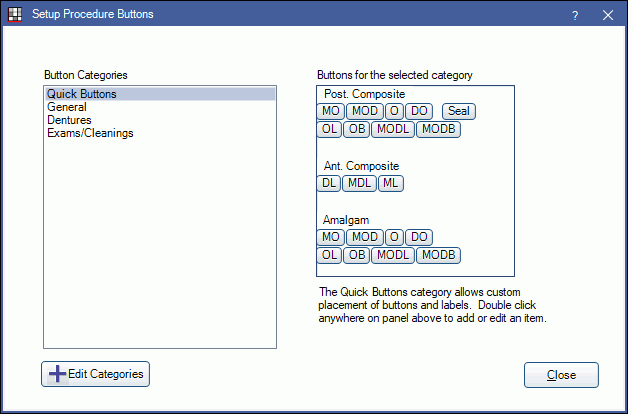Screen dimensions: 632x416
Task: Click the ML button under Ant. Composite
Action: 390,183
